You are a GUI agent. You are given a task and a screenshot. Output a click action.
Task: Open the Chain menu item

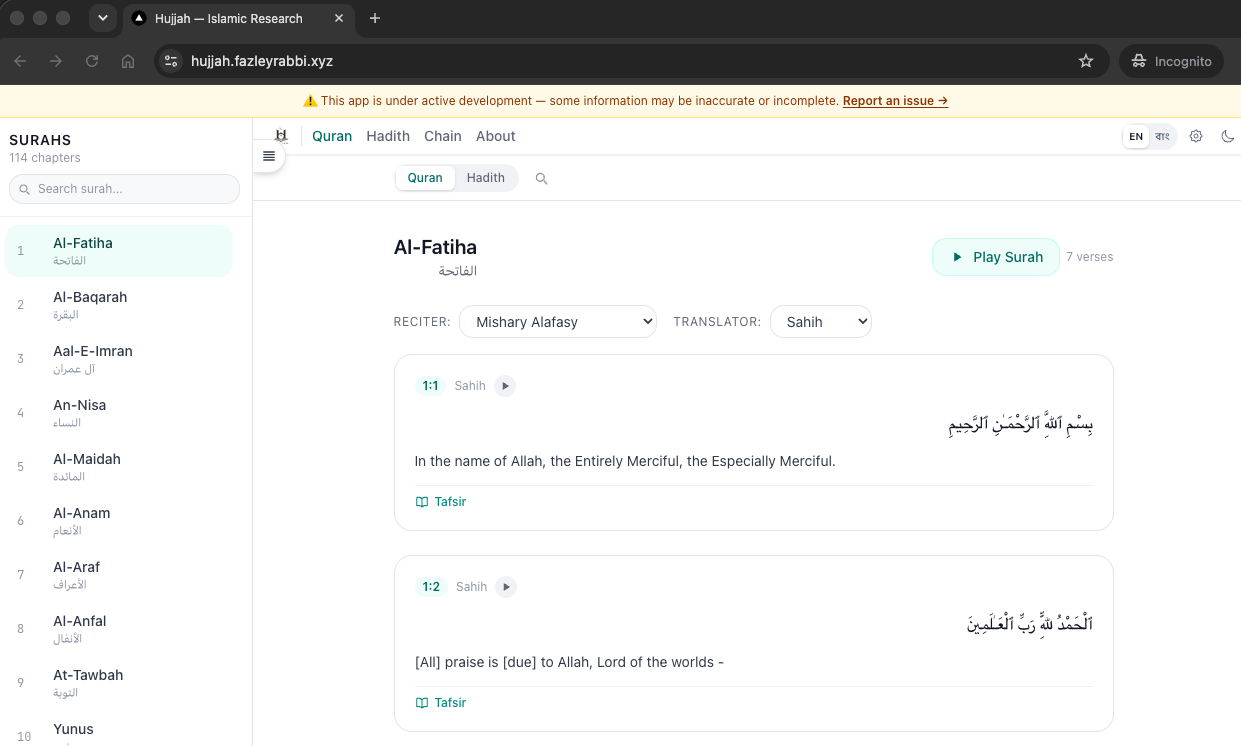[x=443, y=136]
